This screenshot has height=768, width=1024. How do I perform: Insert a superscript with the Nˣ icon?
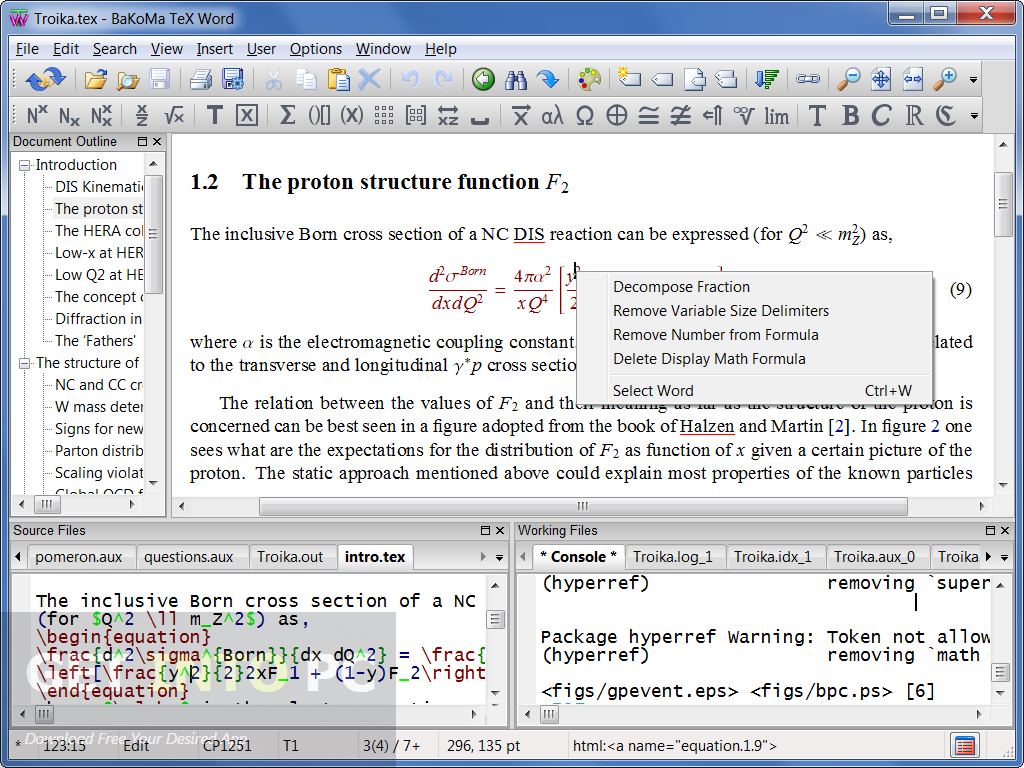click(37, 116)
